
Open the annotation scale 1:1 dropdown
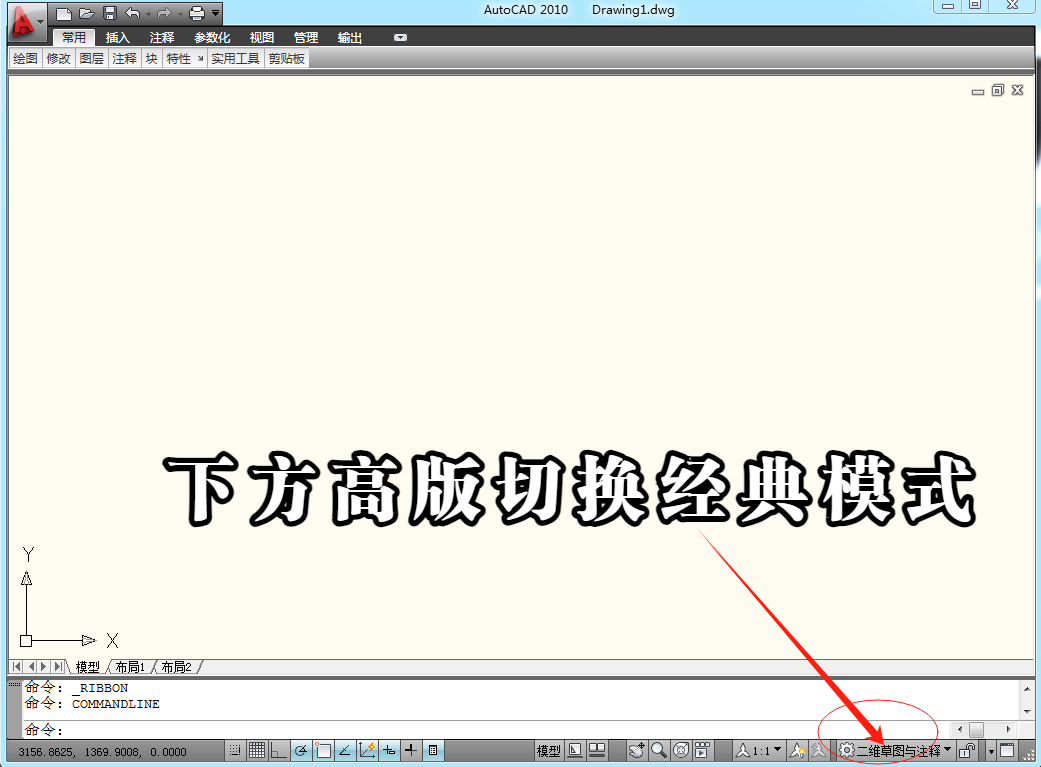coord(759,751)
